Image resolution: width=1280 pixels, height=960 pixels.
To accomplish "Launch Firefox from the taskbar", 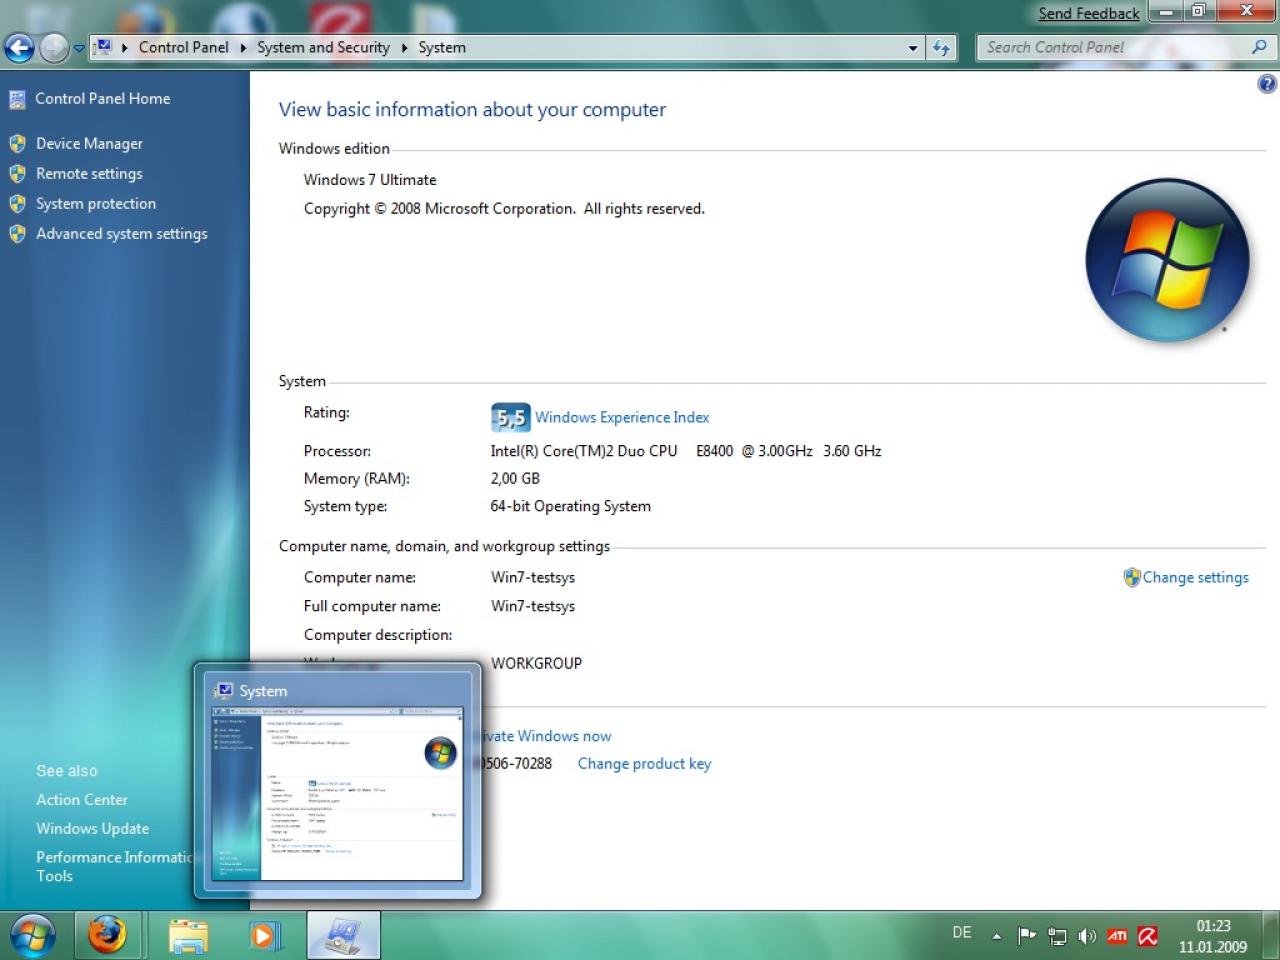I will coord(107,935).
